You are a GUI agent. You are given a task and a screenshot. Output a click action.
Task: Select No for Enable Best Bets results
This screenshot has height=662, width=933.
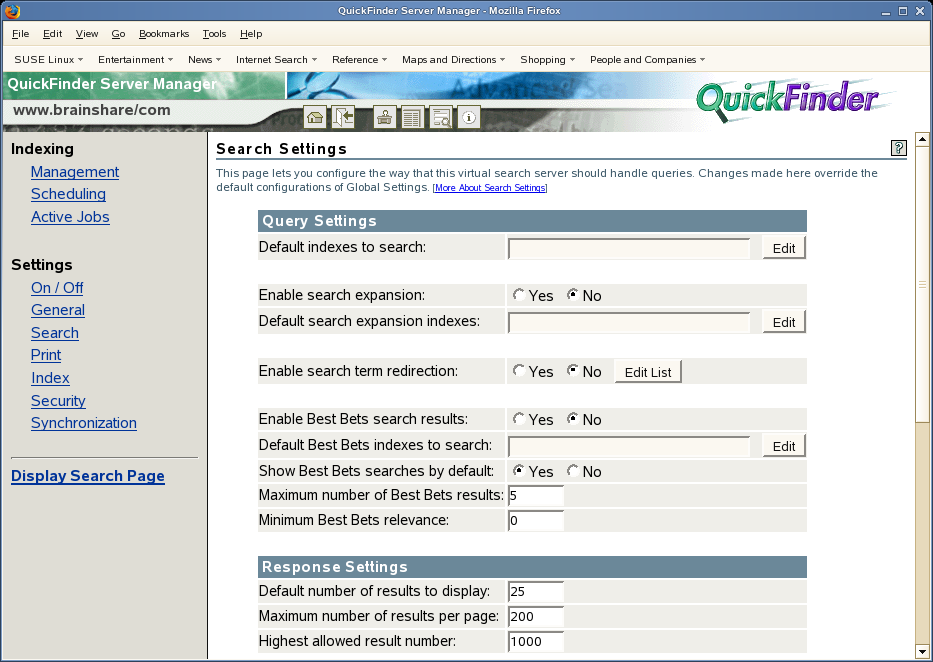(572, 419)
